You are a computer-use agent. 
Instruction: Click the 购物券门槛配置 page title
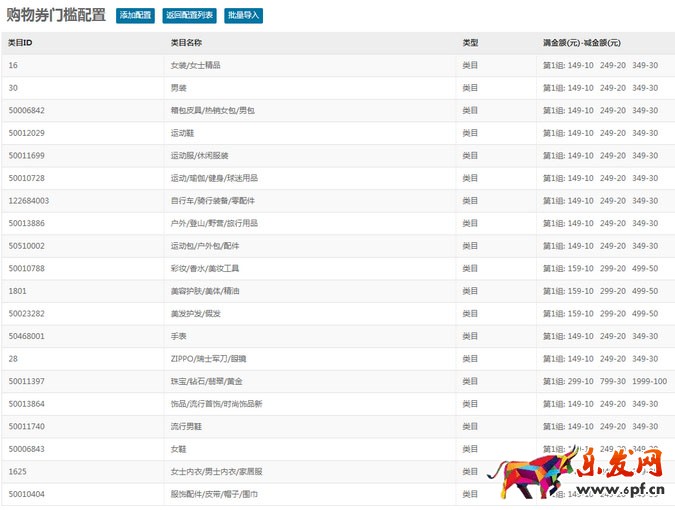(x=56, y=15)
